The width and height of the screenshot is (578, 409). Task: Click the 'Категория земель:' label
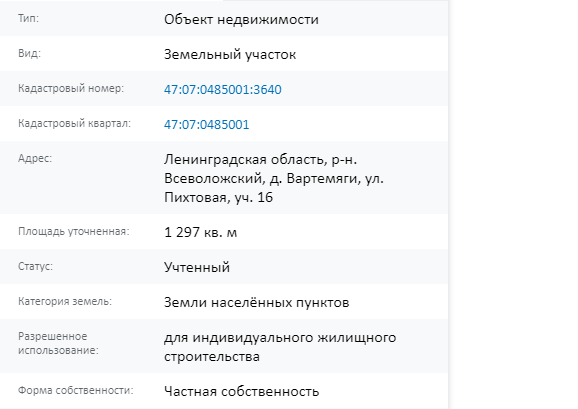coord(65,301)
